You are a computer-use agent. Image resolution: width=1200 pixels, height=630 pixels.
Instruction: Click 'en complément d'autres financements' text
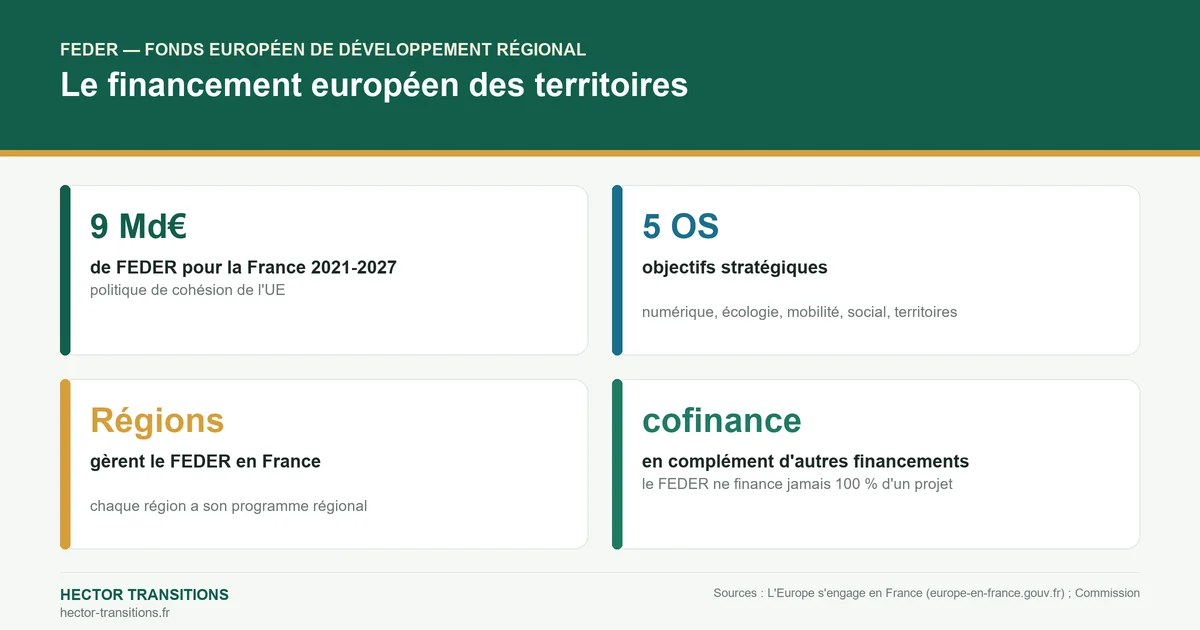coord(805,462)
